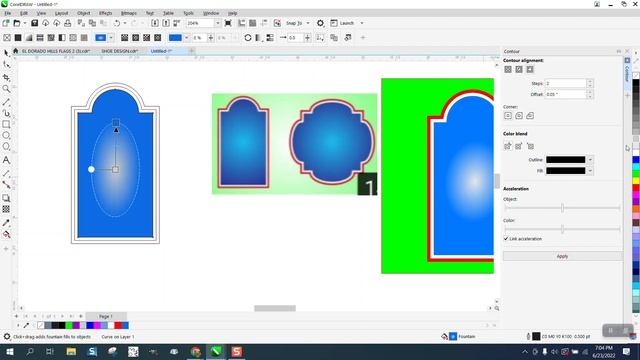Add a new document tab with plus
The image size is (640, 360).
coord(191,51)
